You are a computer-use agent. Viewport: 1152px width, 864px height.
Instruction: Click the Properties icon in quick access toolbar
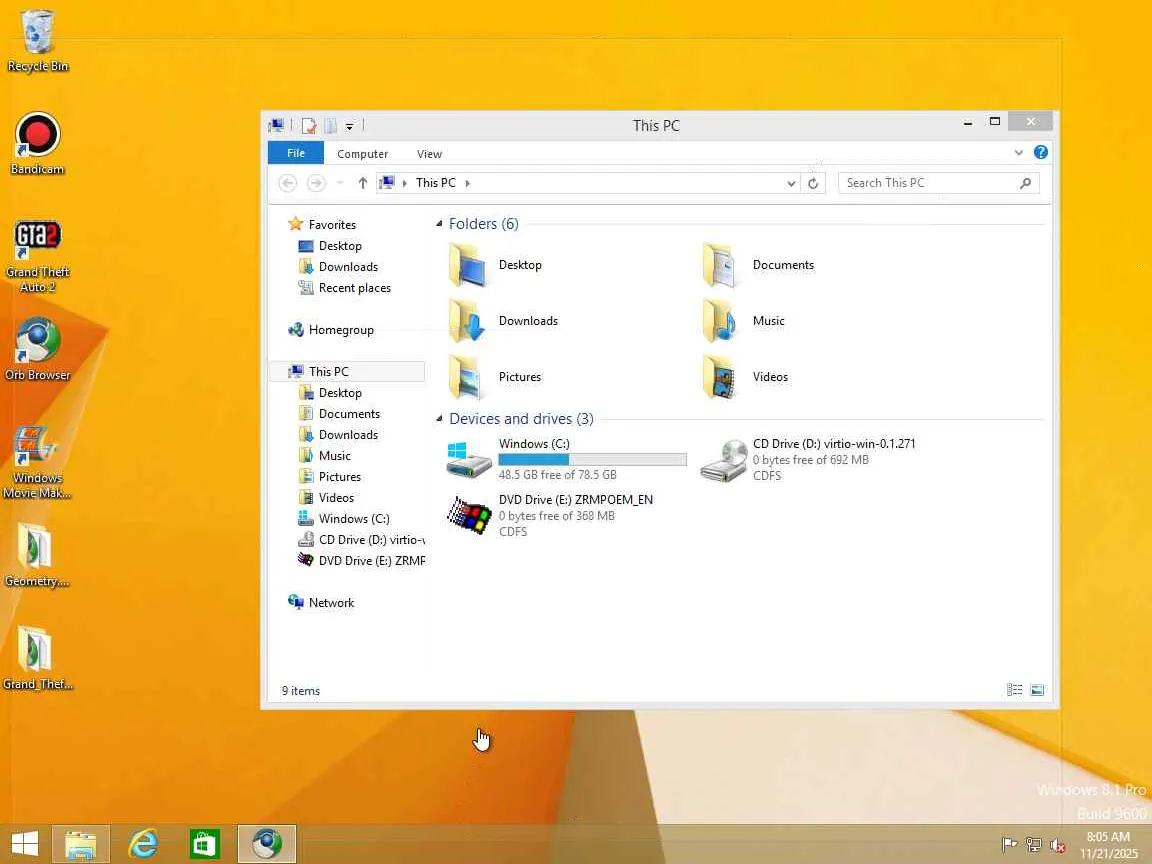[x=309, y=126]
